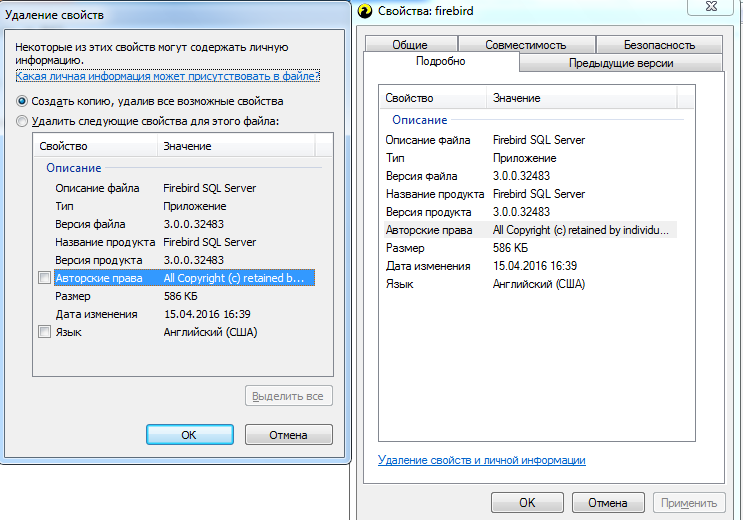The width and height of the screenshot is (743, 520).
Task: Select 'Тип' row in removal dialog
Action: tap(184, 206)
